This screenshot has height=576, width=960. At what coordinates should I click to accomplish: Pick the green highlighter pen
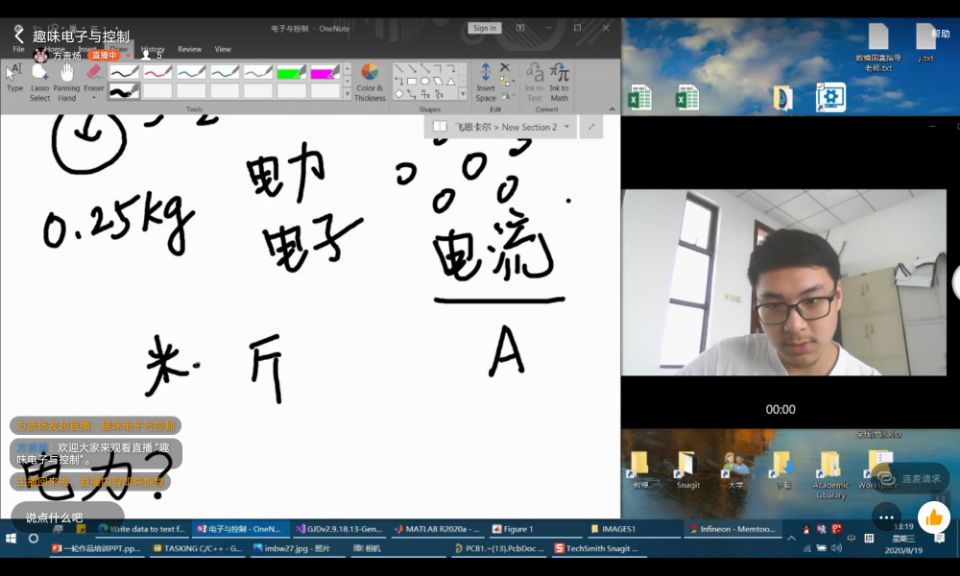coord(291,72)
